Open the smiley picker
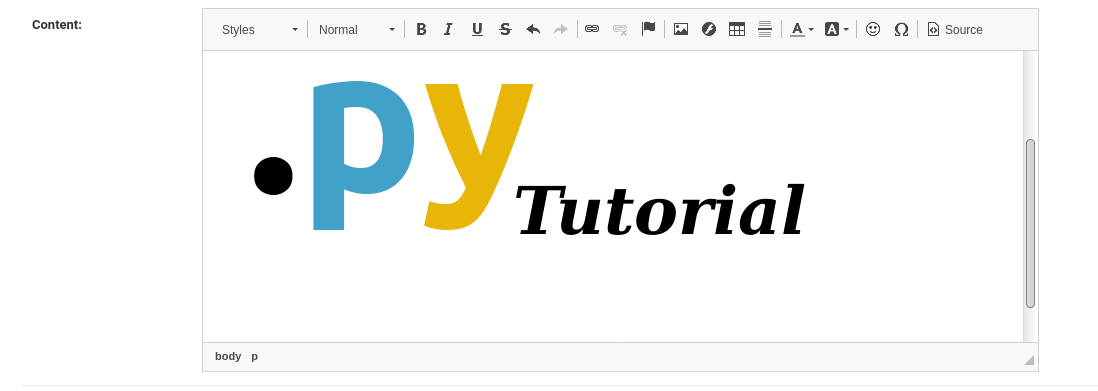 click(873, 29)
